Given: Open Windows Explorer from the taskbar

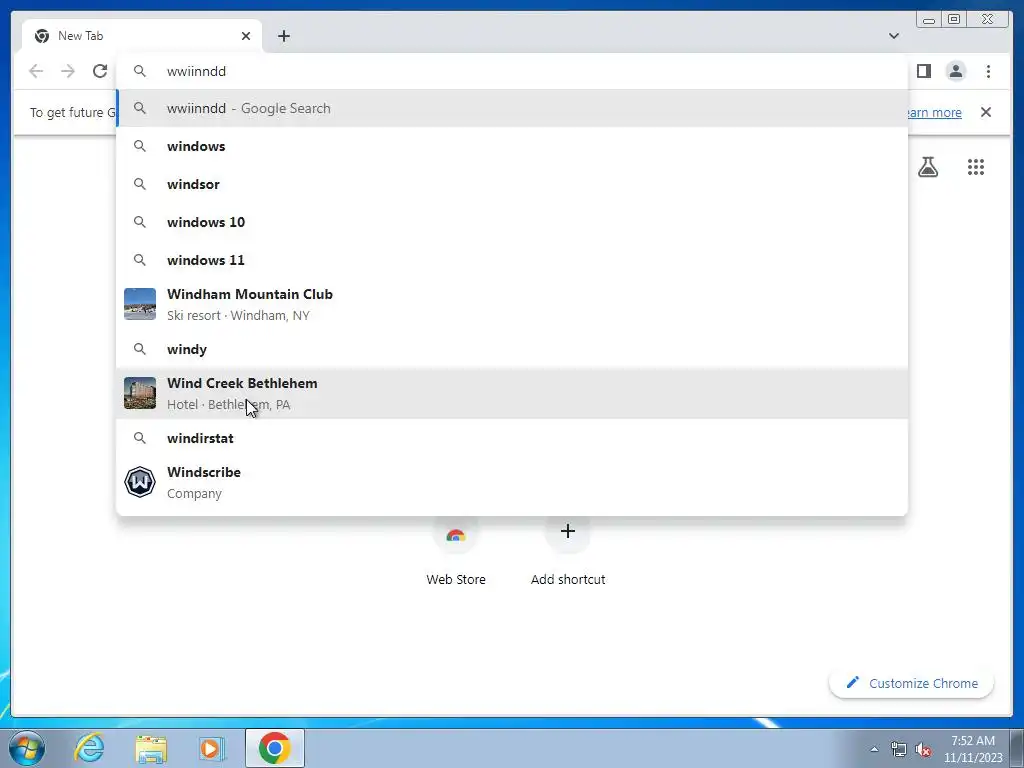Looking at the screenshot, I should pos(151,748).
